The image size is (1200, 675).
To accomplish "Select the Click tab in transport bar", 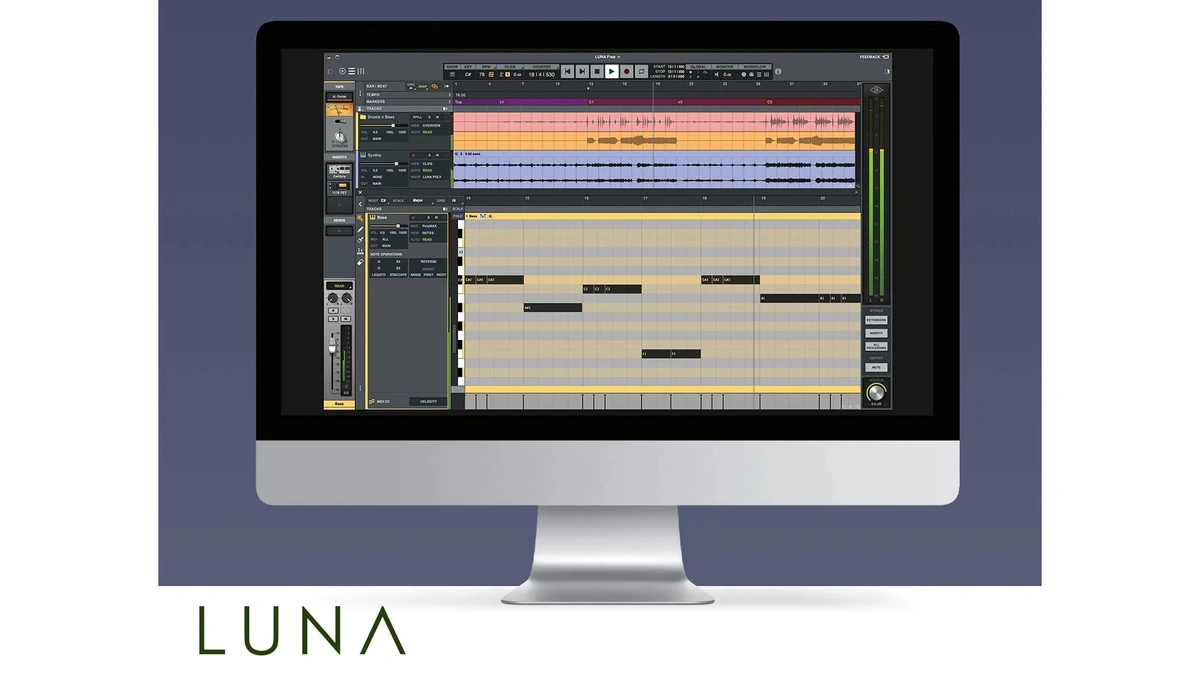I will (510, 67).
